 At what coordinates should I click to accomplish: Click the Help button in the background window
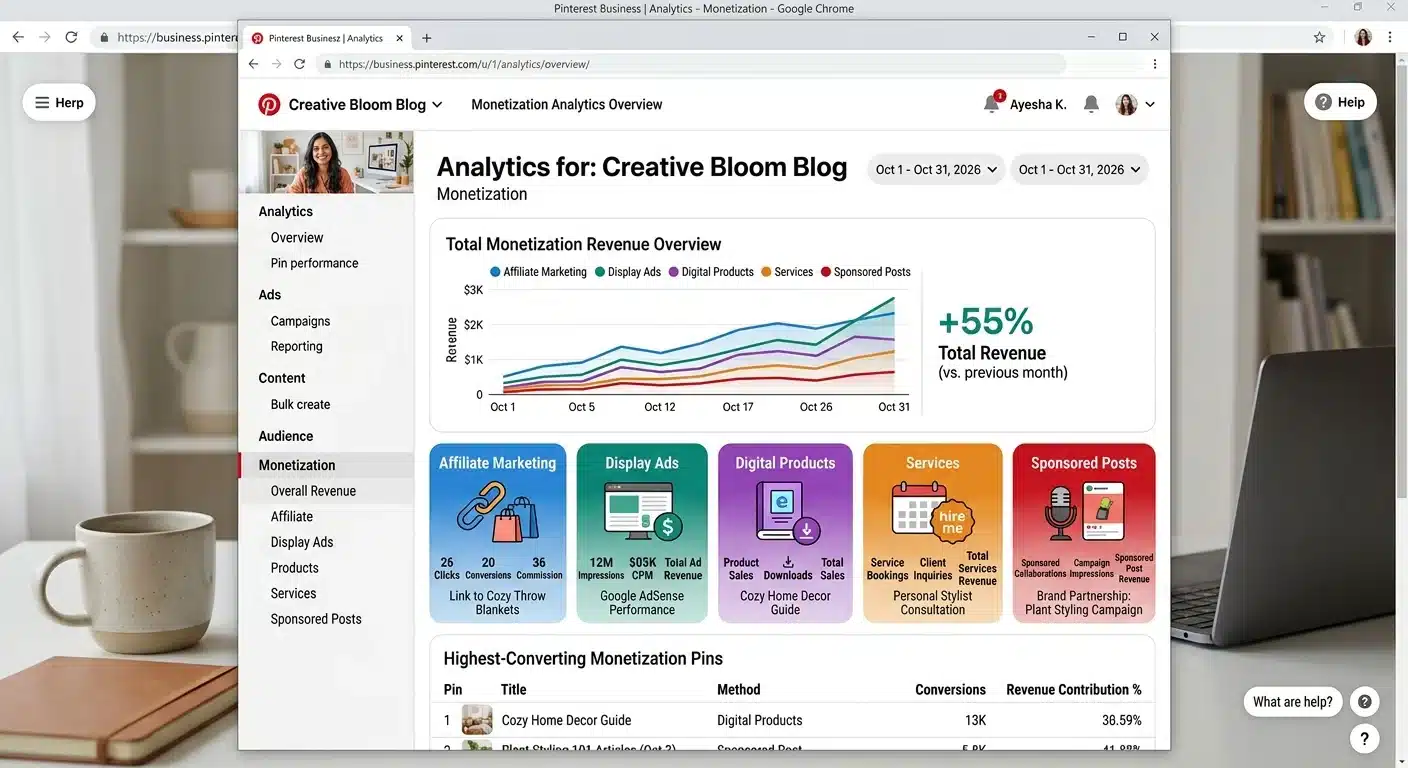pos(1340,102)
